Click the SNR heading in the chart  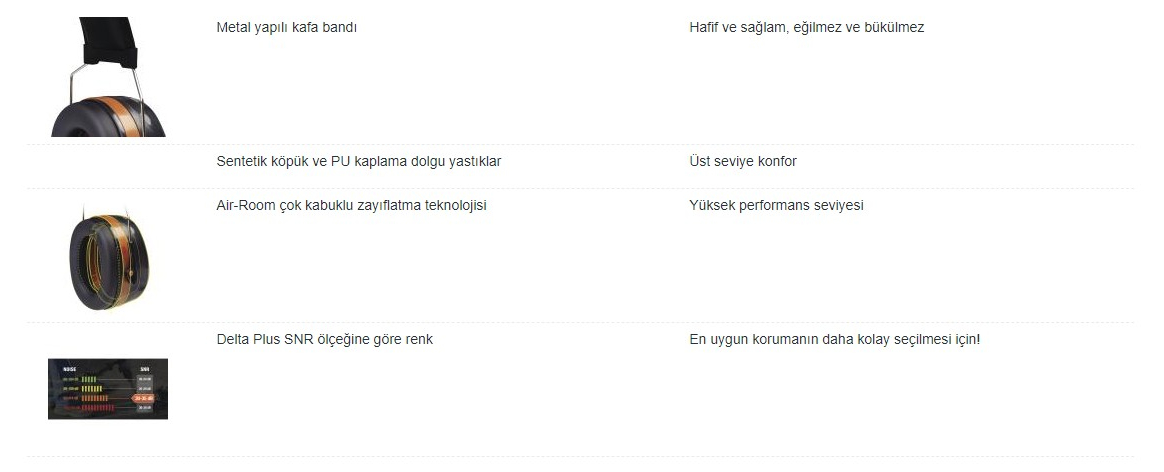tap(145, 369)
